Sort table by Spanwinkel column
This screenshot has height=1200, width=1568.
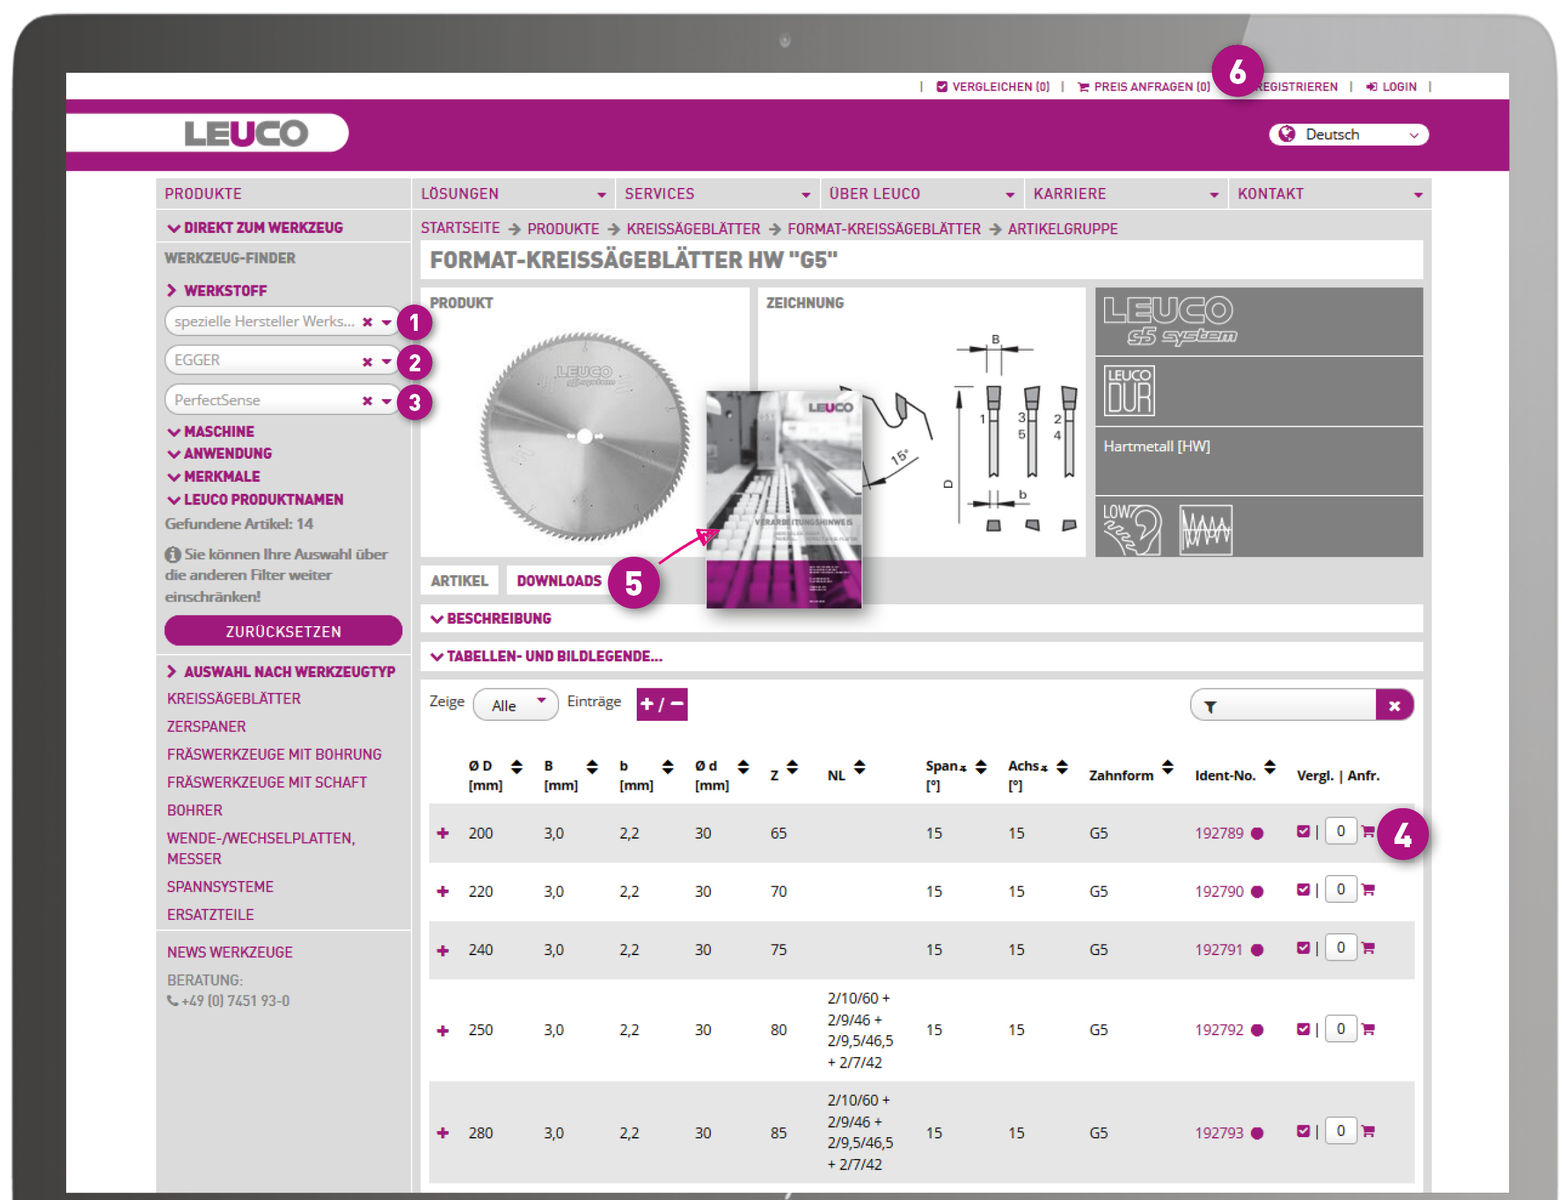[981, 767]
